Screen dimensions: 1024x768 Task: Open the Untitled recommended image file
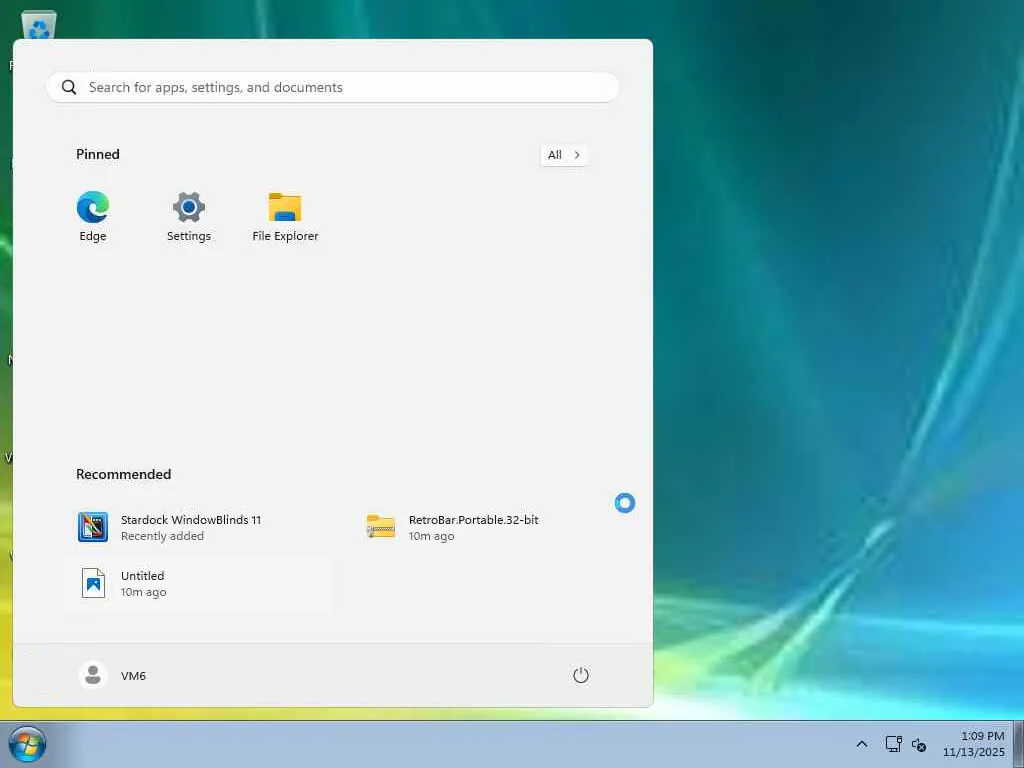click(x=198, y=584)
